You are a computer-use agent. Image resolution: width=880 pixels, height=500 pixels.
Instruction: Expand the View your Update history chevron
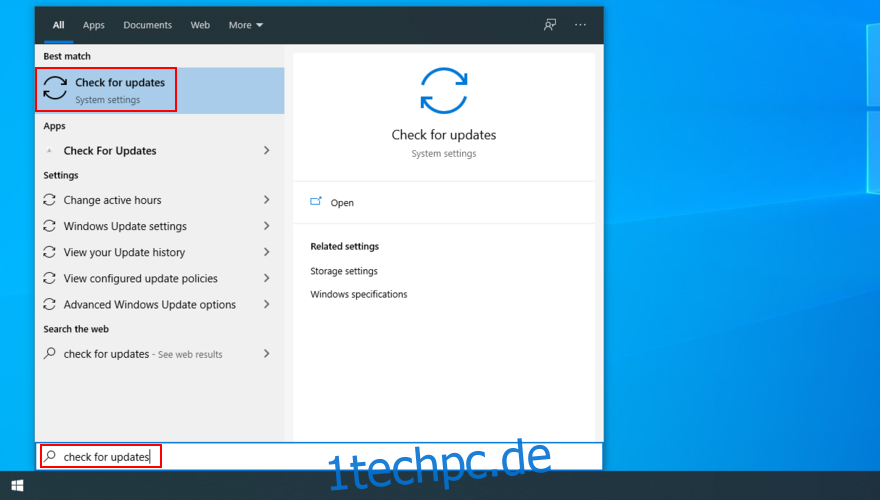[x=267, y=252]
